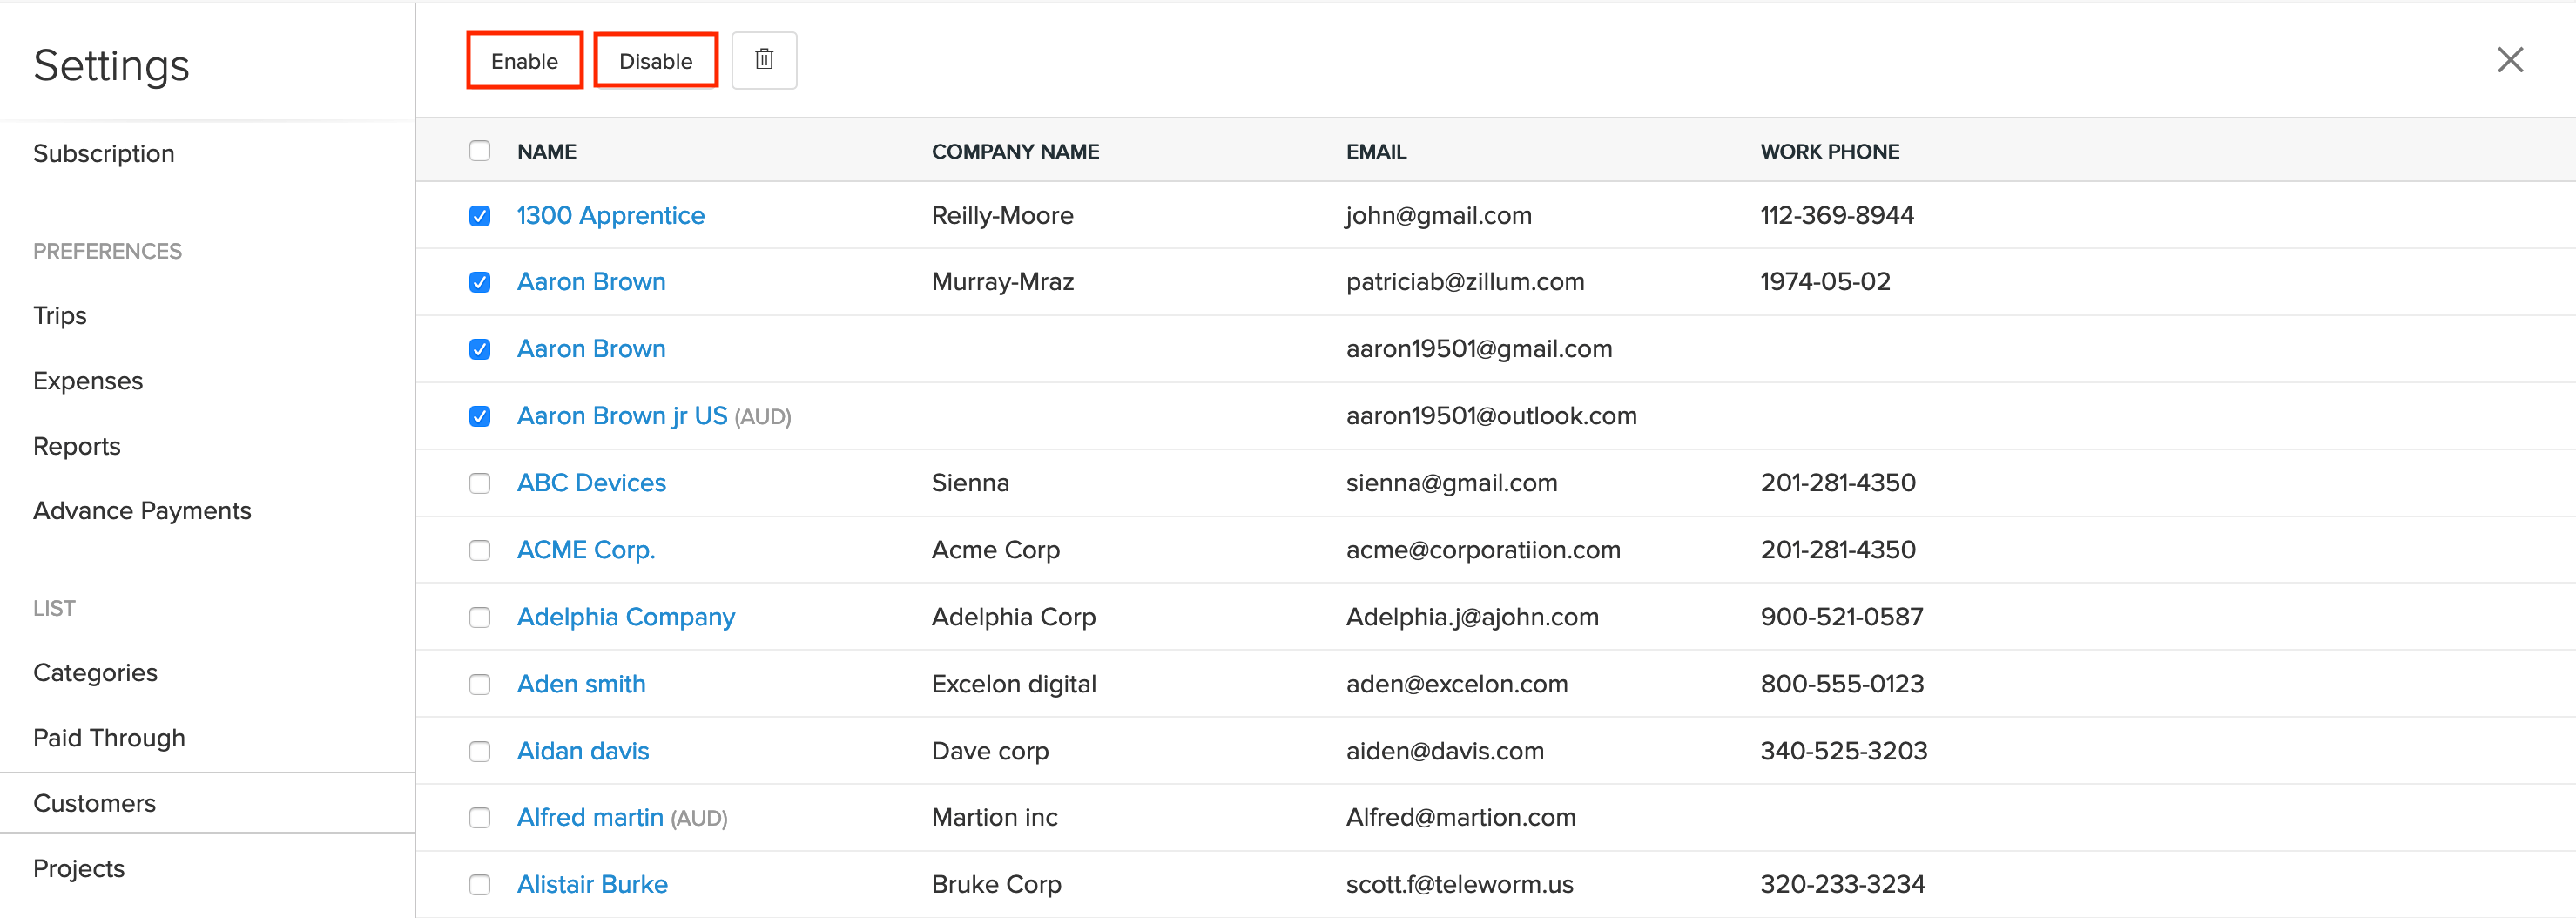
Task: Open the Subscription settings page
Action: coord(104,153)
